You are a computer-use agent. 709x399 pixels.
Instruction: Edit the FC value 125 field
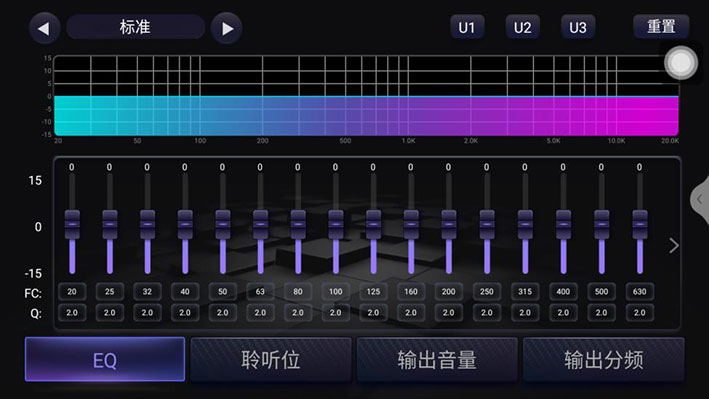point(373,292)
